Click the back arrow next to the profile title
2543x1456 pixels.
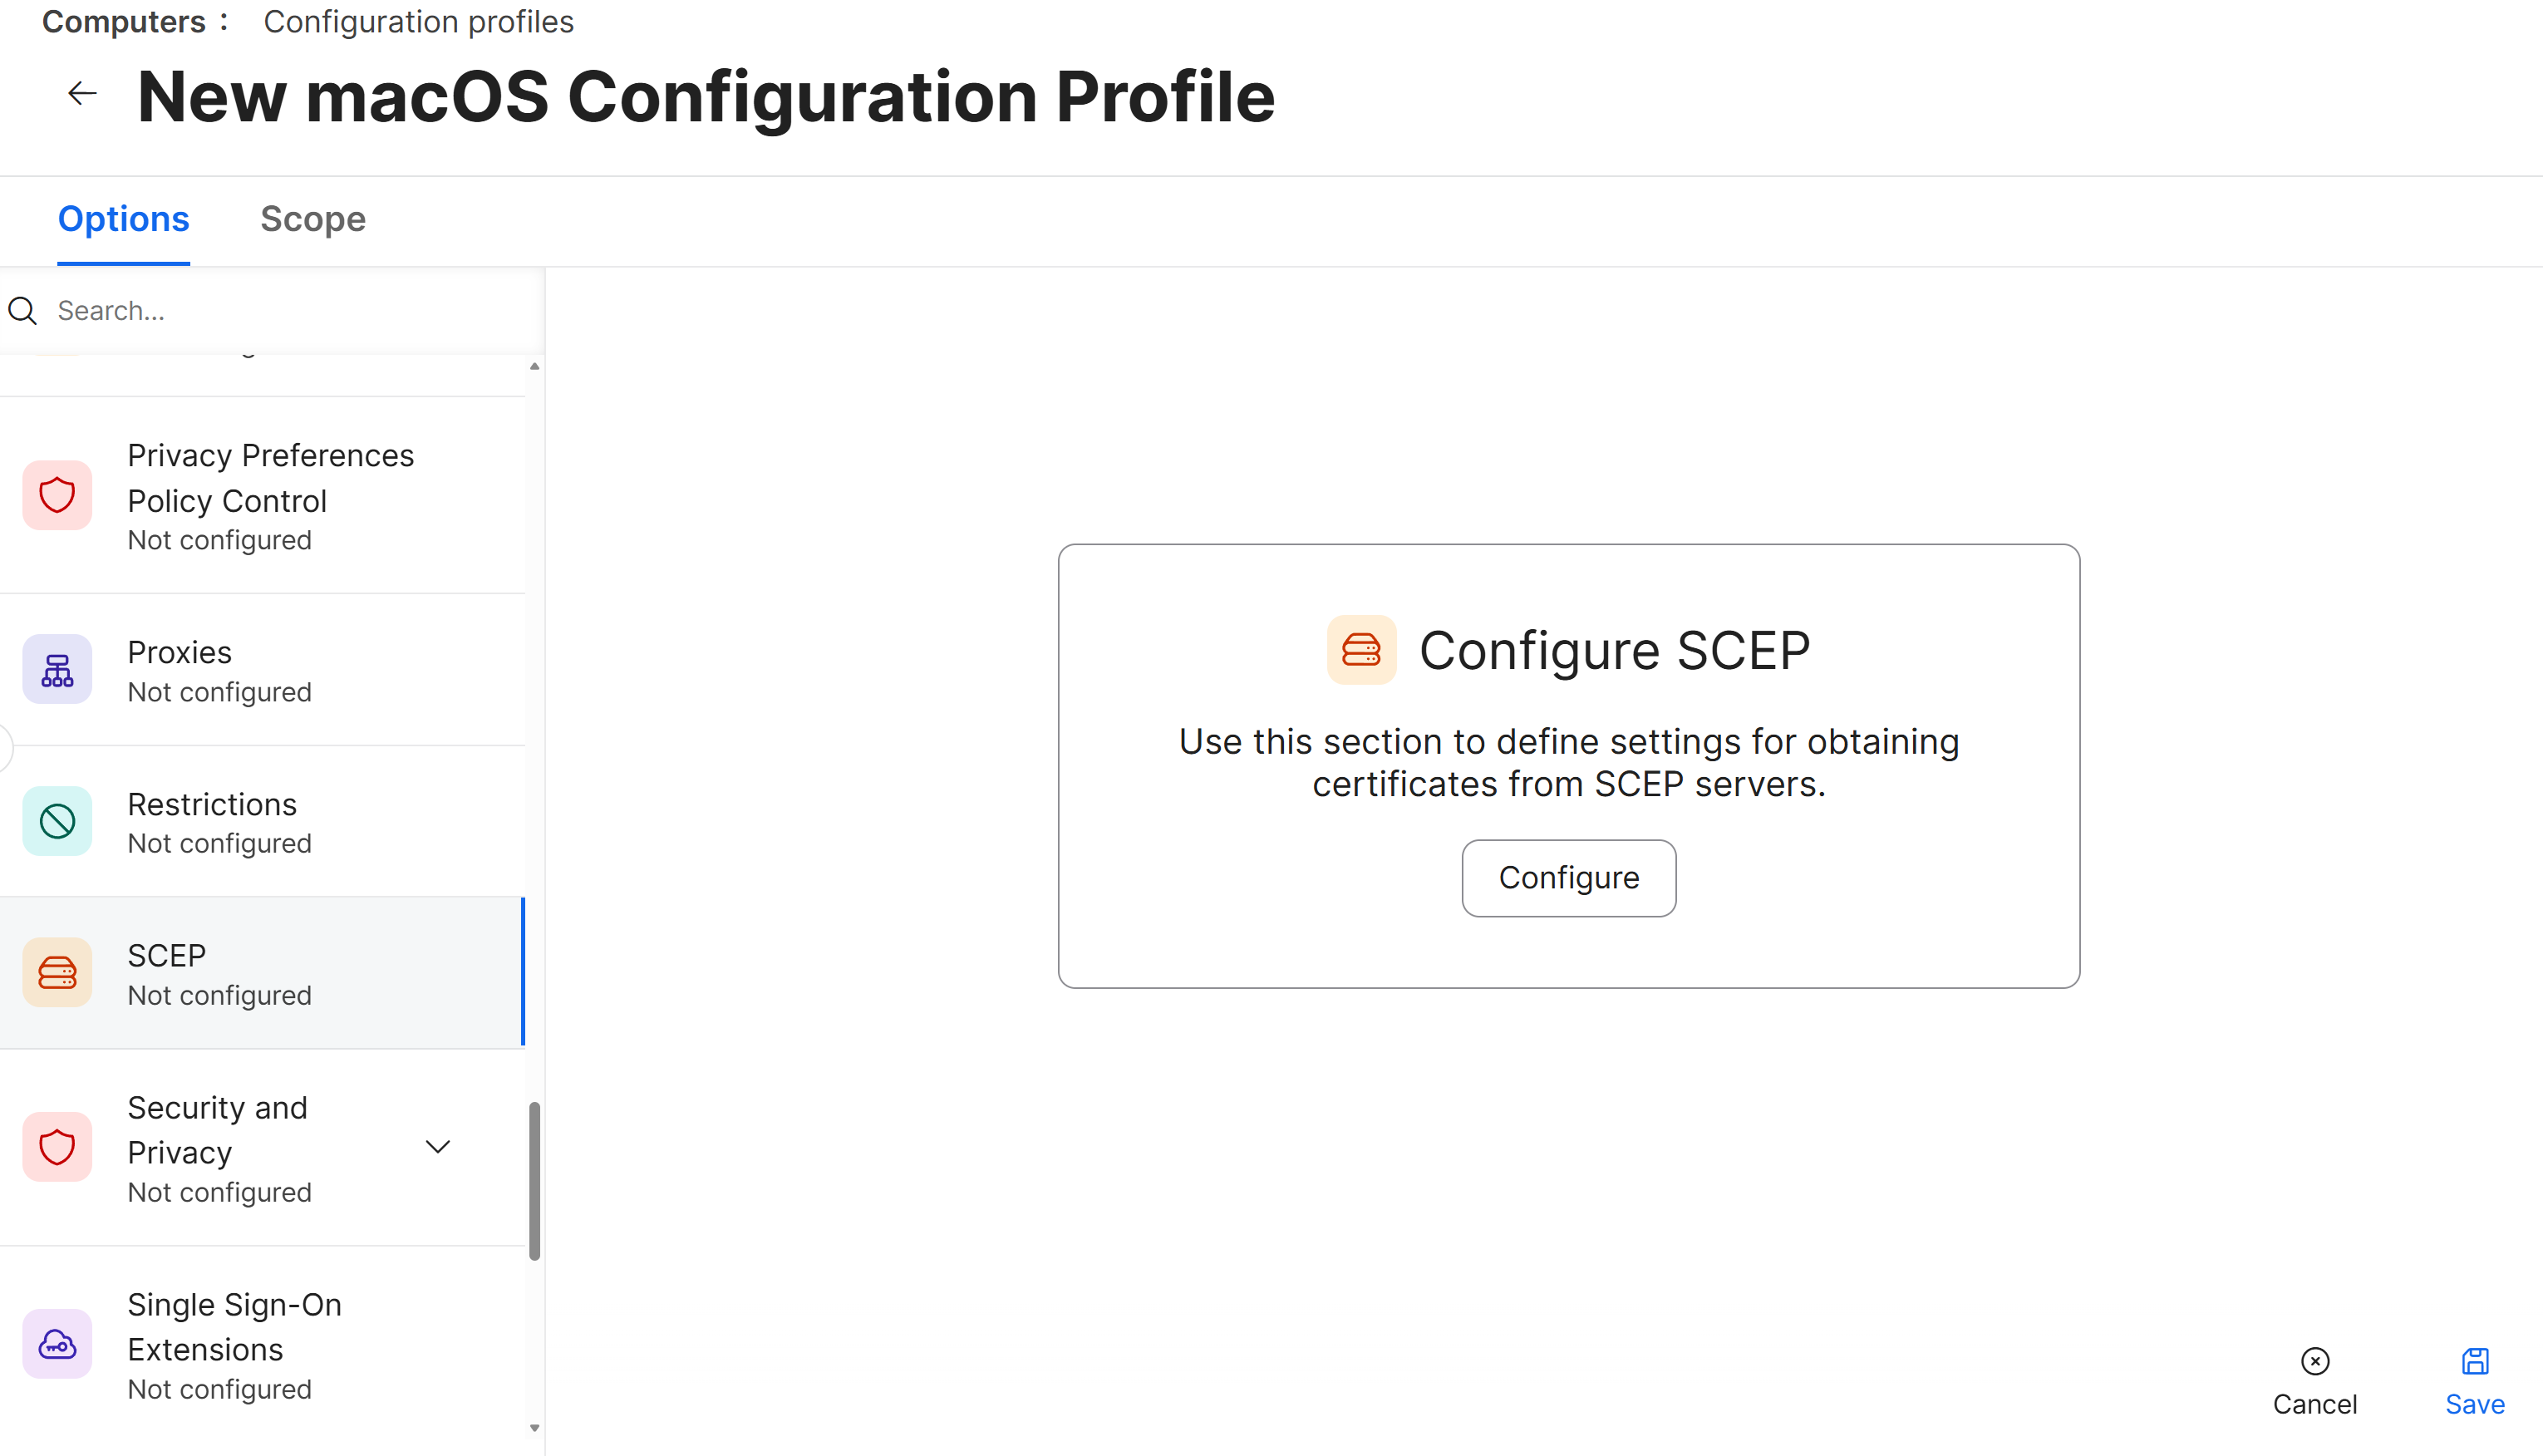81,93
